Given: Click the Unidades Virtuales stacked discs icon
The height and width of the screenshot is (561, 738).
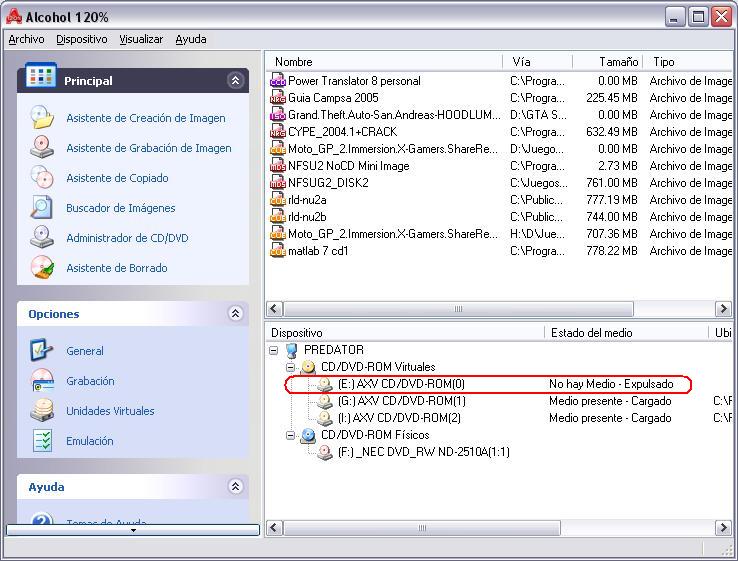Looking at the screenshot, I should 42,410.
